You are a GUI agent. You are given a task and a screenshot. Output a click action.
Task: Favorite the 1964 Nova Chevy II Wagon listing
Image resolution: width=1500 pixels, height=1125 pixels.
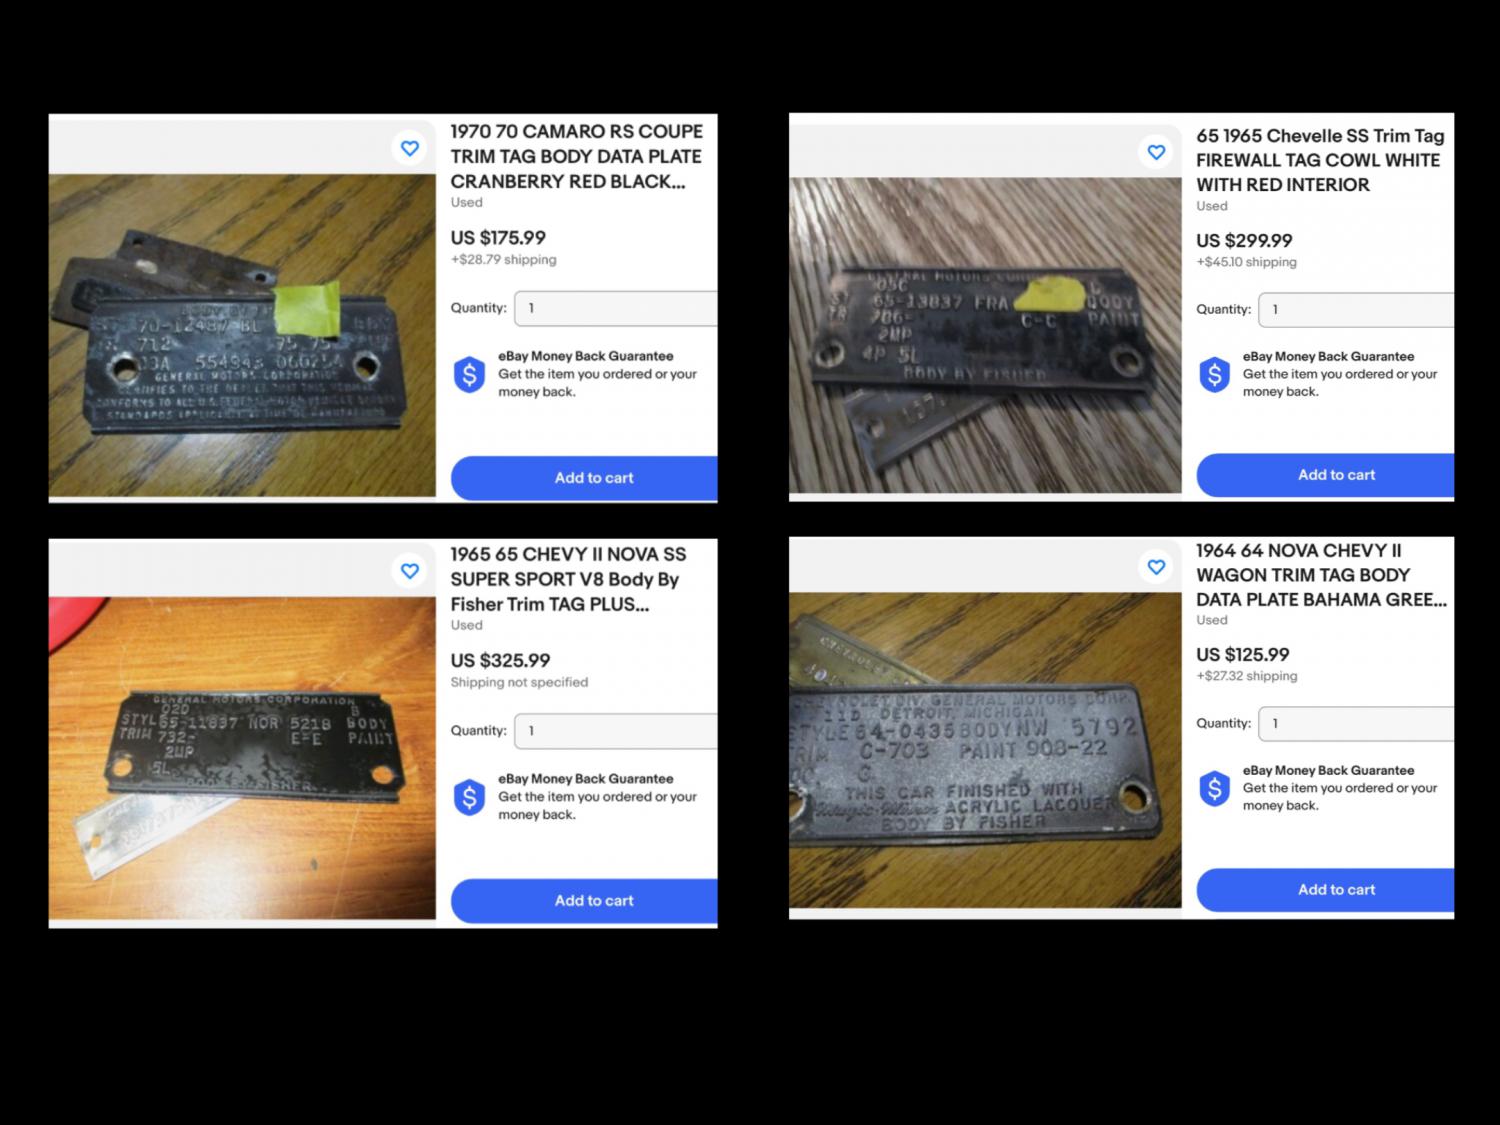1156,567
